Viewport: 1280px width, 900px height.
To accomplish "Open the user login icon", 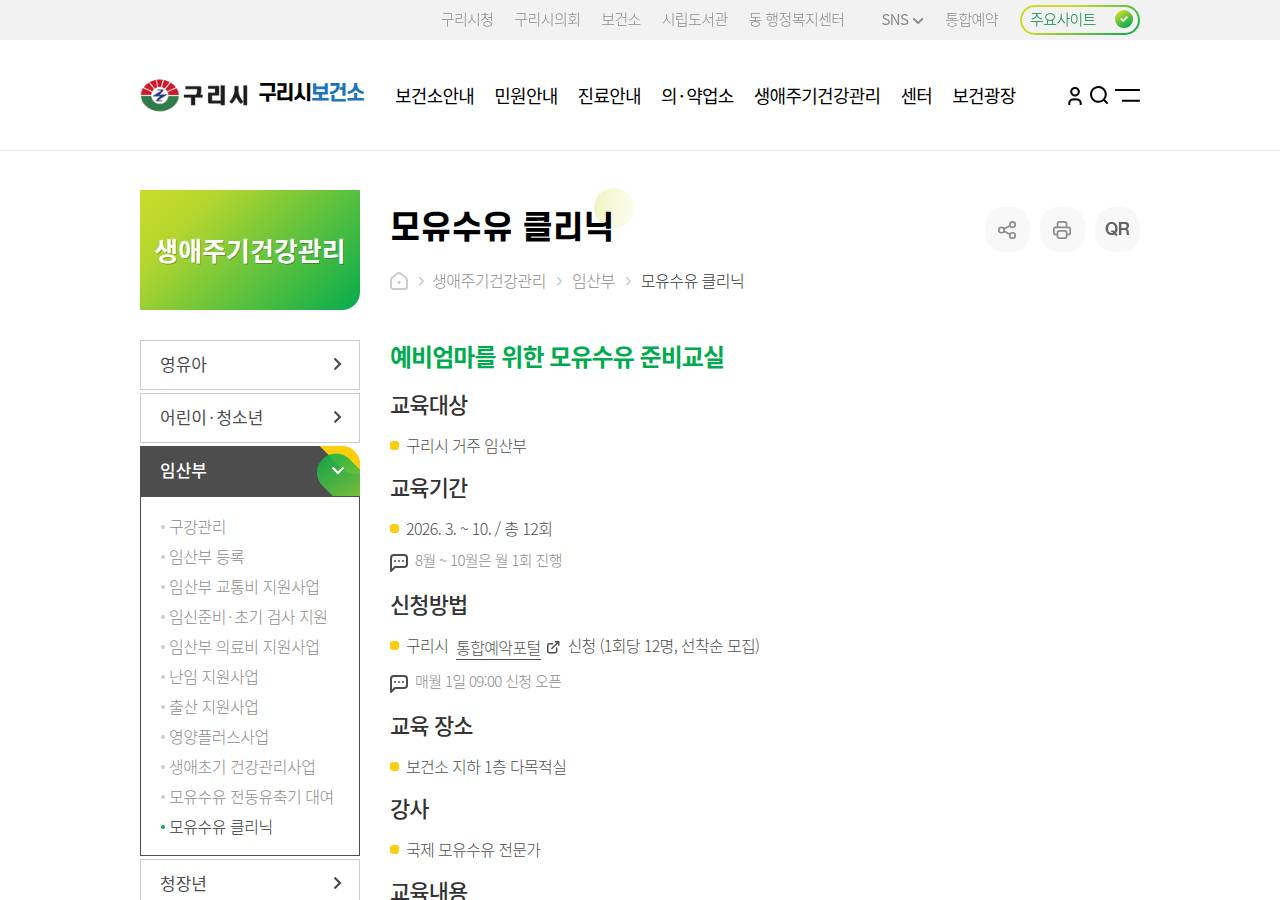I will click(x=1074, y=96).
